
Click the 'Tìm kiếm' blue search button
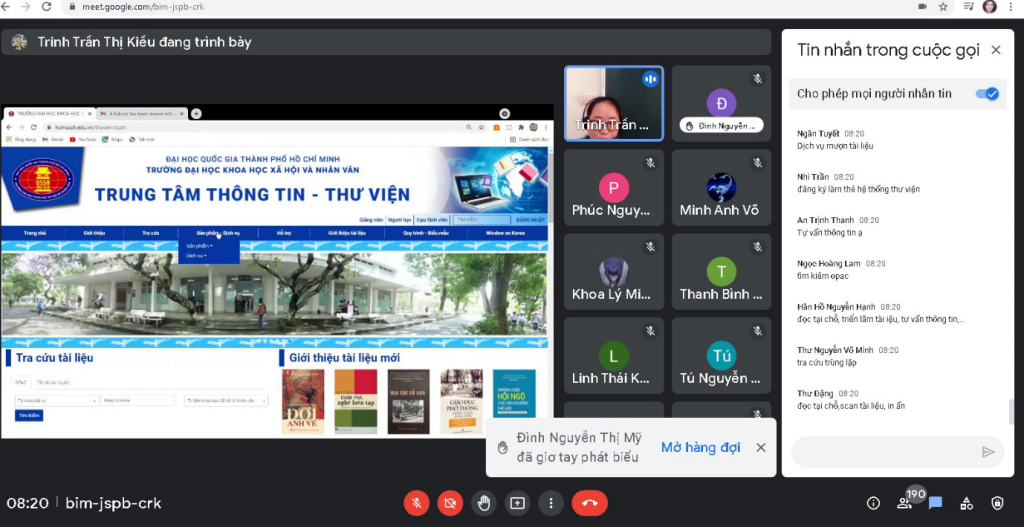(x=29, y=415)
